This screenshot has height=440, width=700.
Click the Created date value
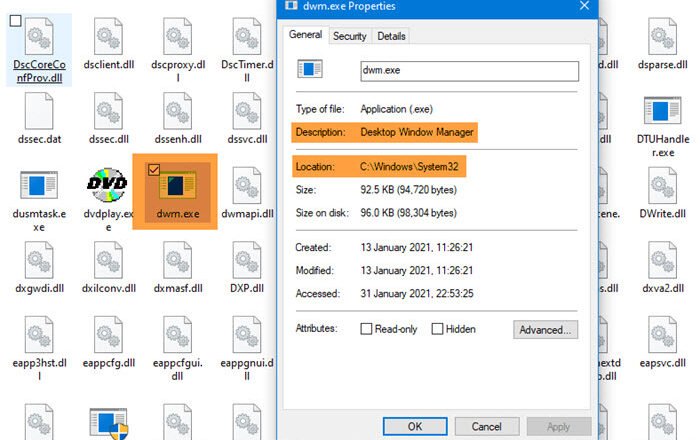click(417, 247)
